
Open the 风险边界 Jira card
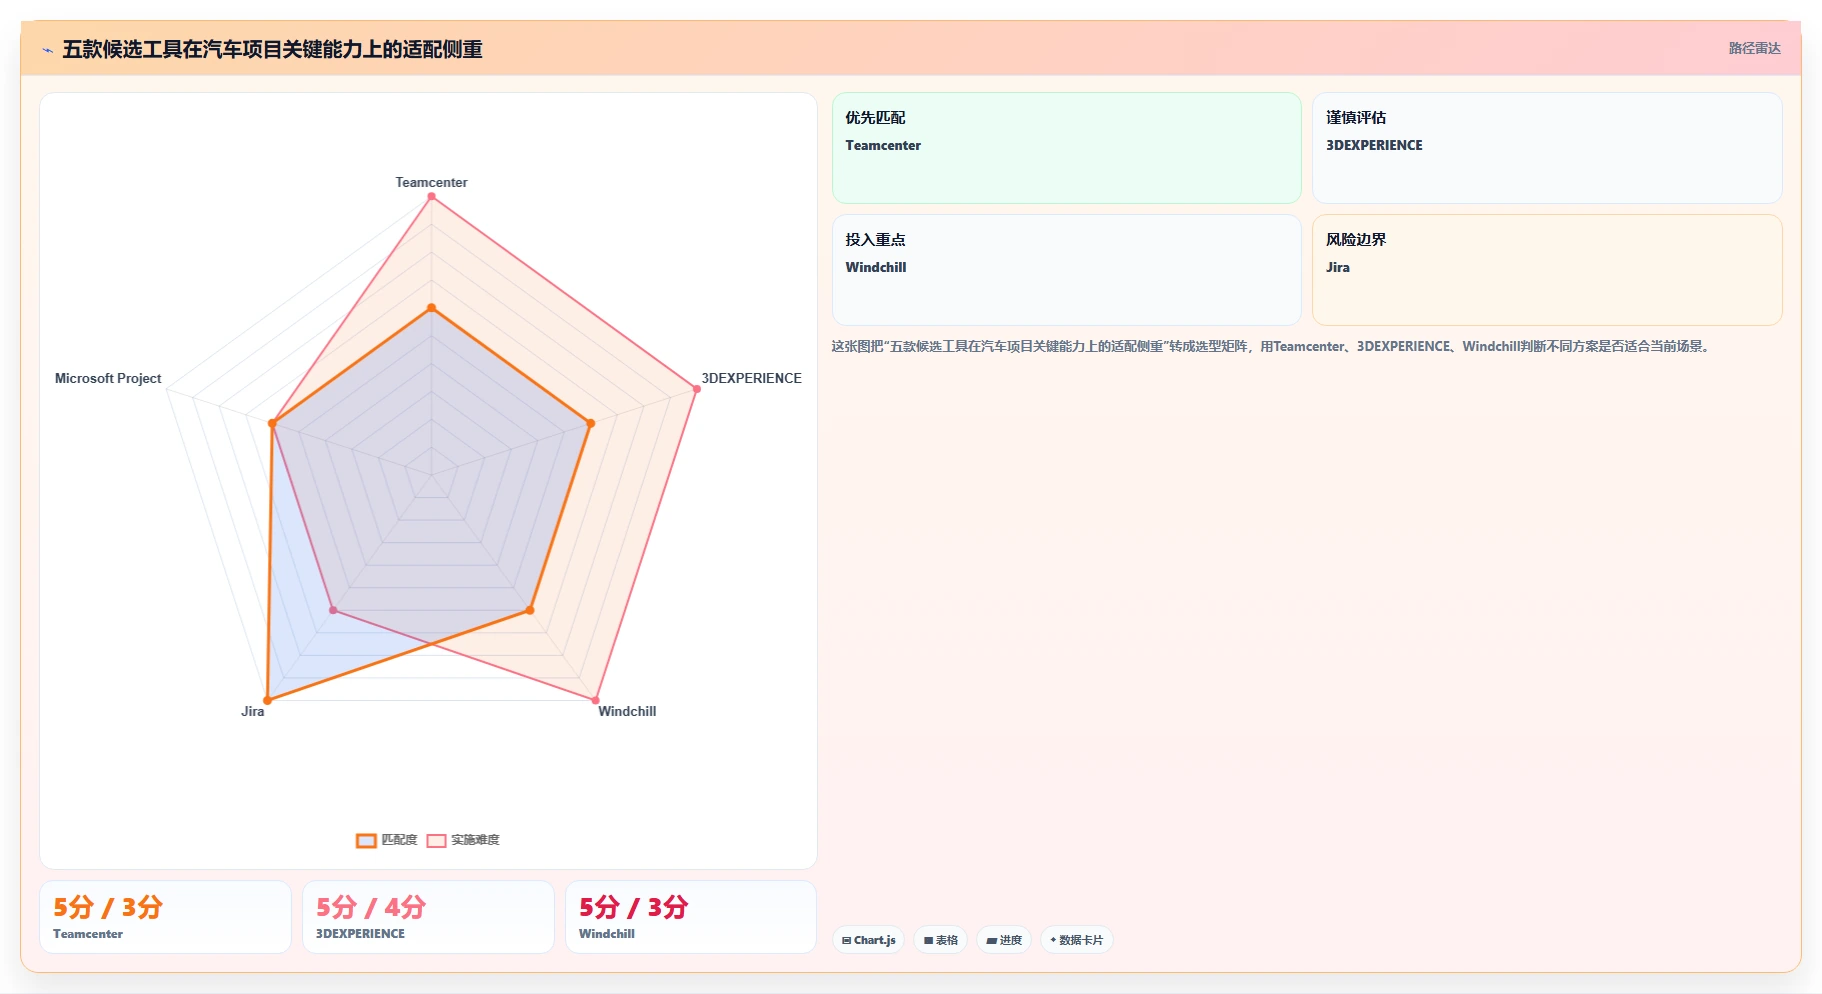(1547, 270)
